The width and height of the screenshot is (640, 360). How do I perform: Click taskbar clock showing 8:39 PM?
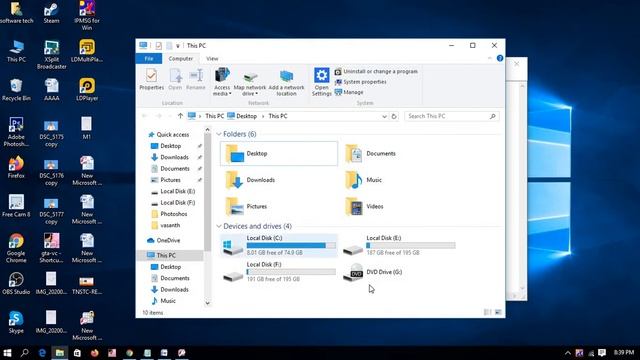tap(624, 353)
